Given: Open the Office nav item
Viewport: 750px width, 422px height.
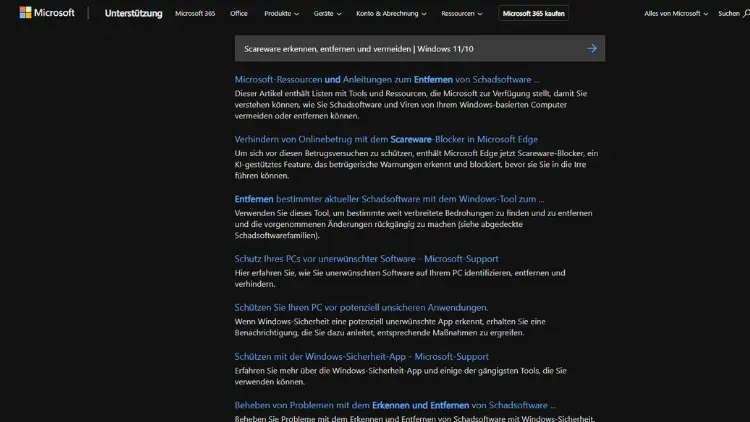Looking at the screenshot, I should pos(239,13).
